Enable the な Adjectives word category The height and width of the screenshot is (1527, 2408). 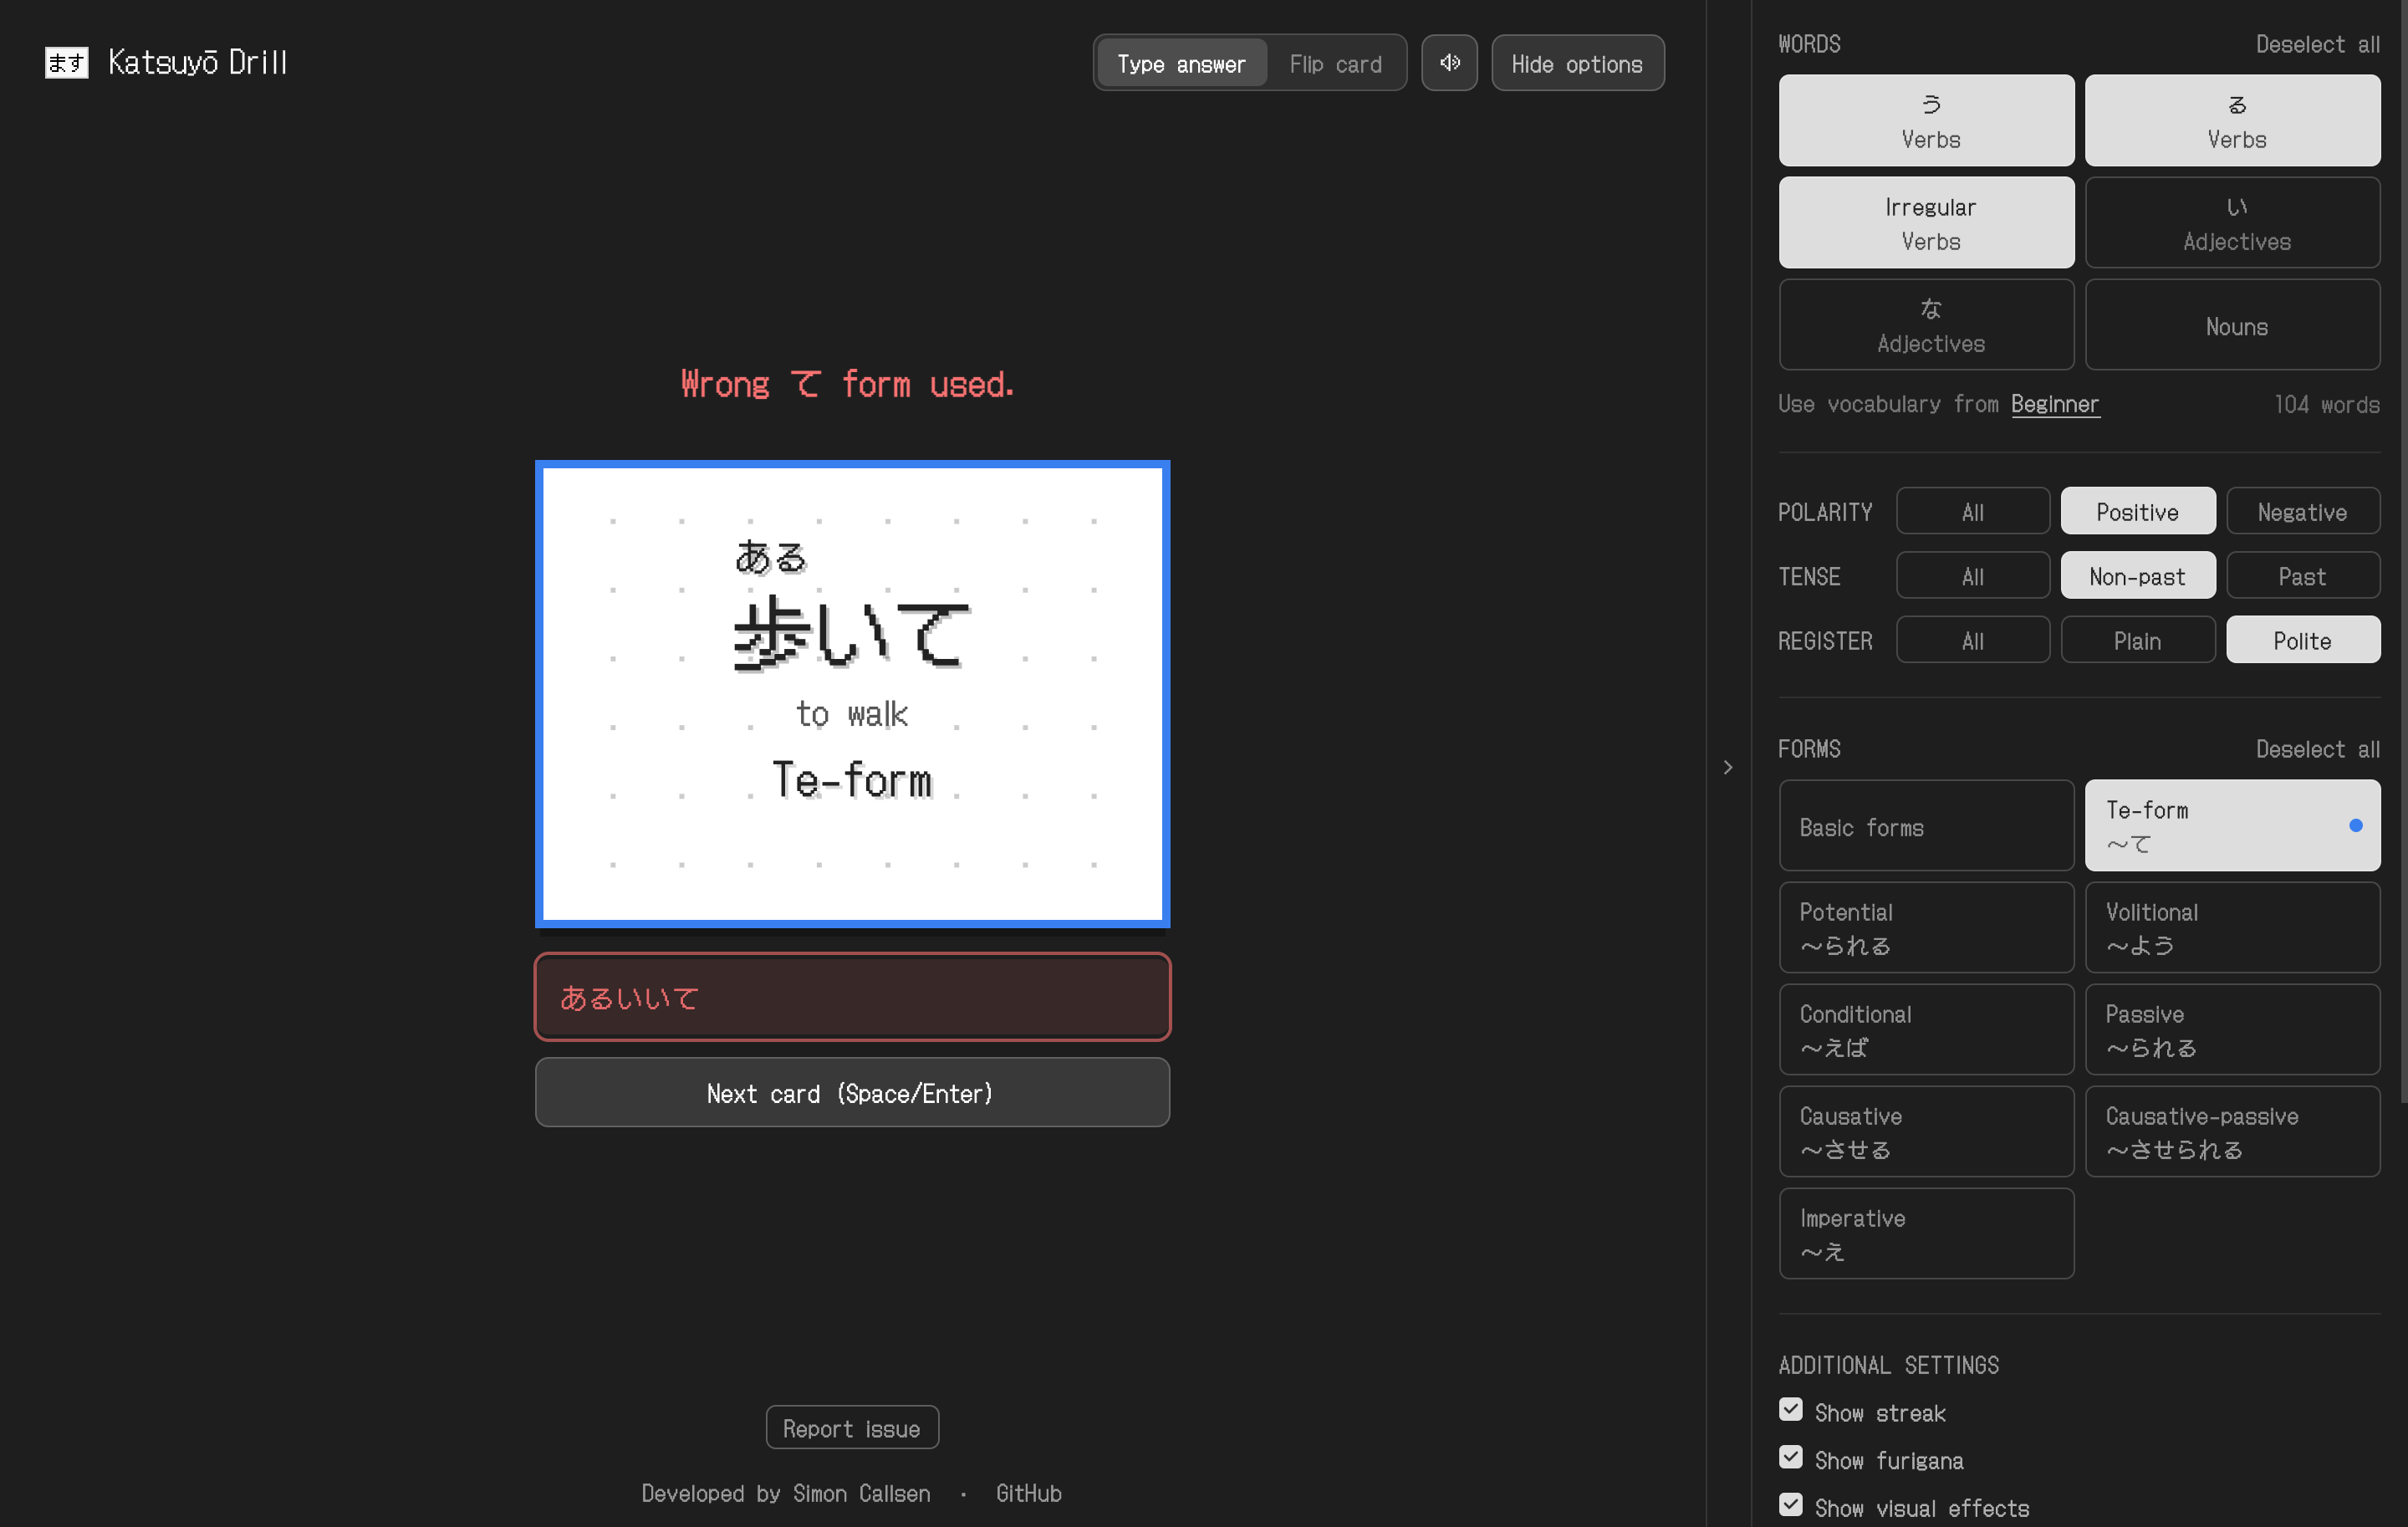pyautogui.click(x=1926, y=325)
